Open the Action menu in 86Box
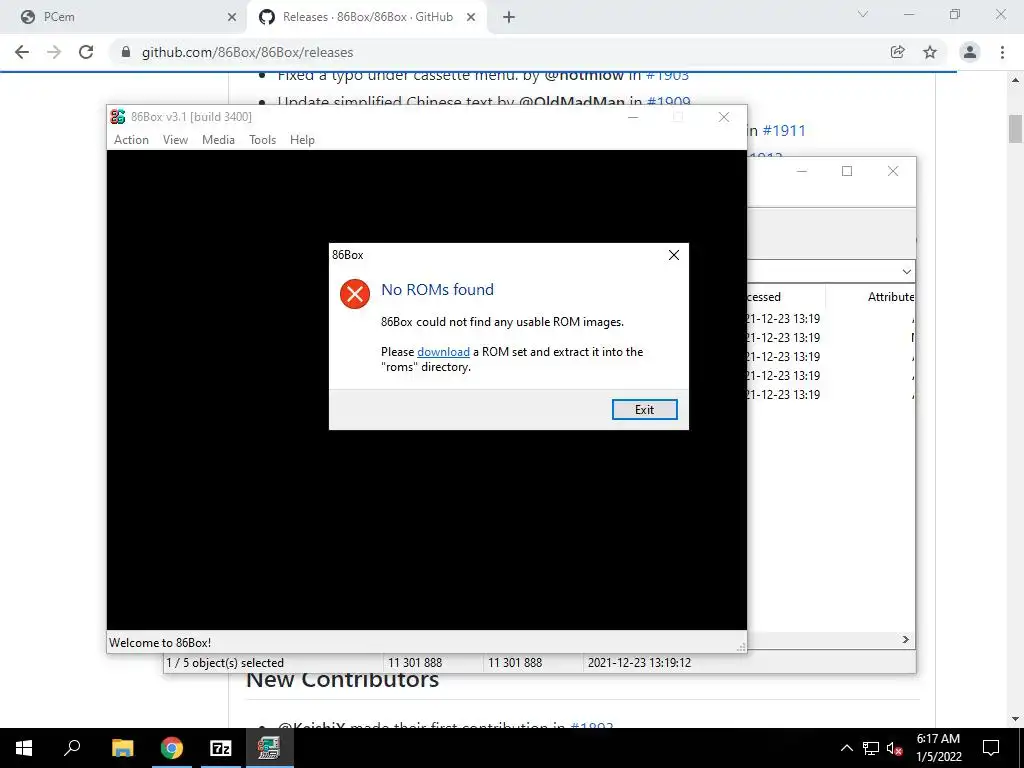 (131, 140)
